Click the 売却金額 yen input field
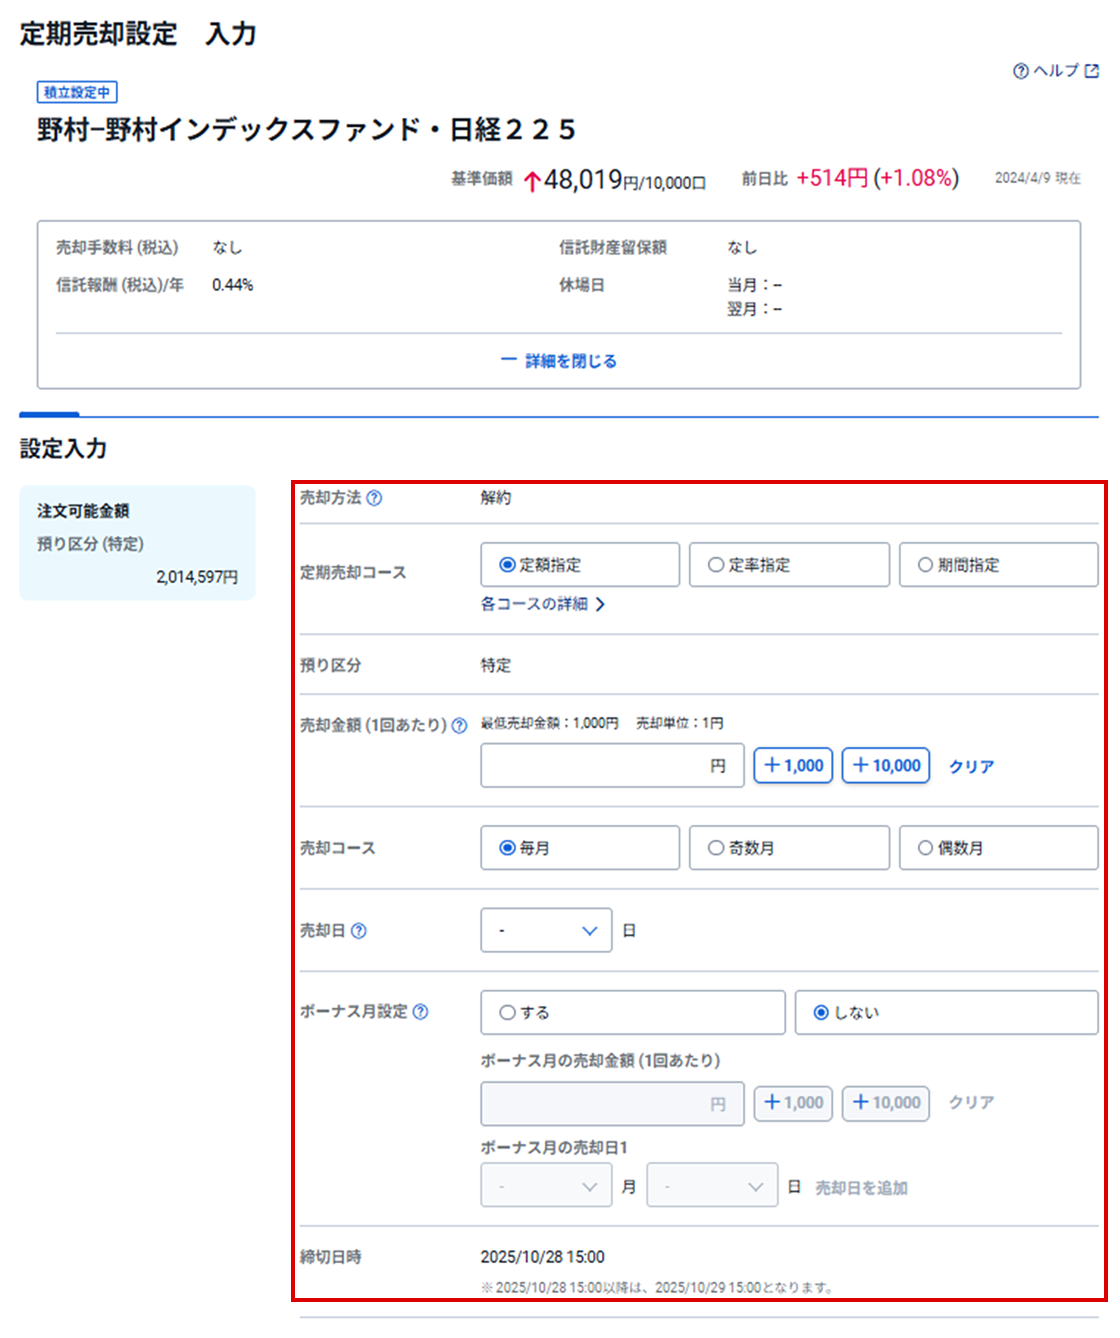This screenshot has width=1120, height=1338. (x=596, y=766)
